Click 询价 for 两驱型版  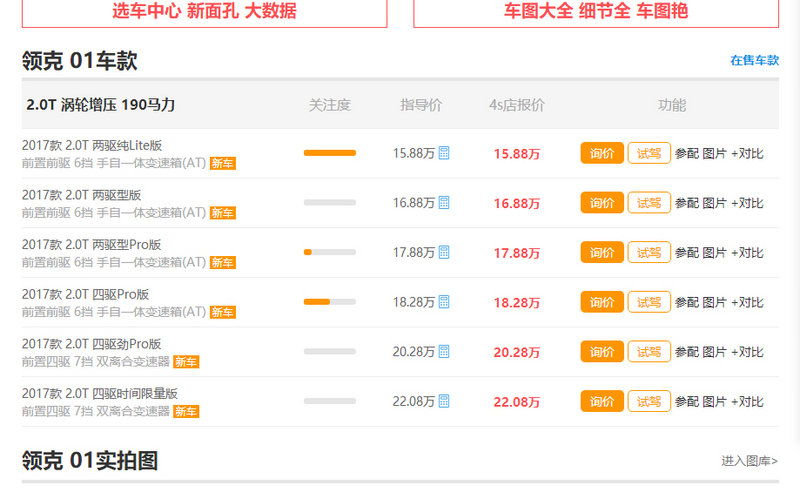click(x=602, y=203)
